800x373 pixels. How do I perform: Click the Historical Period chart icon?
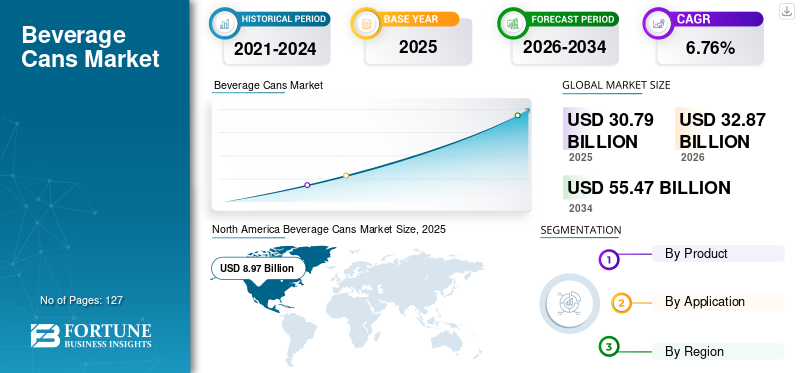click(223, 23)
